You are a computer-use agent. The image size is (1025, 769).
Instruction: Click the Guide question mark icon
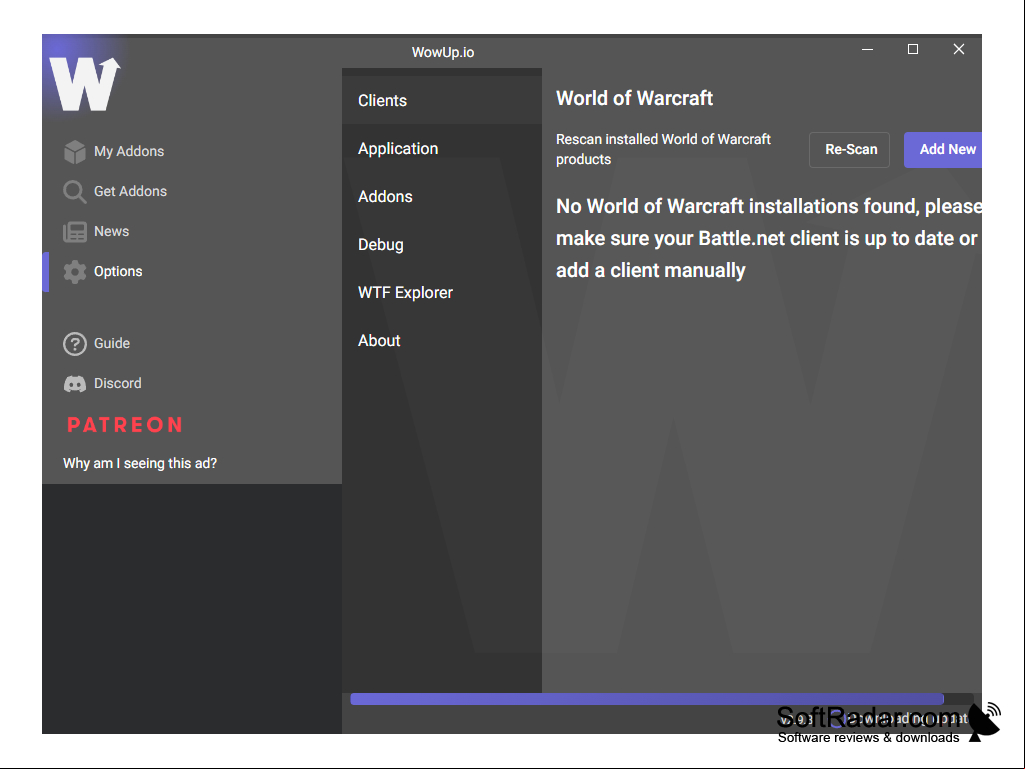75,343
